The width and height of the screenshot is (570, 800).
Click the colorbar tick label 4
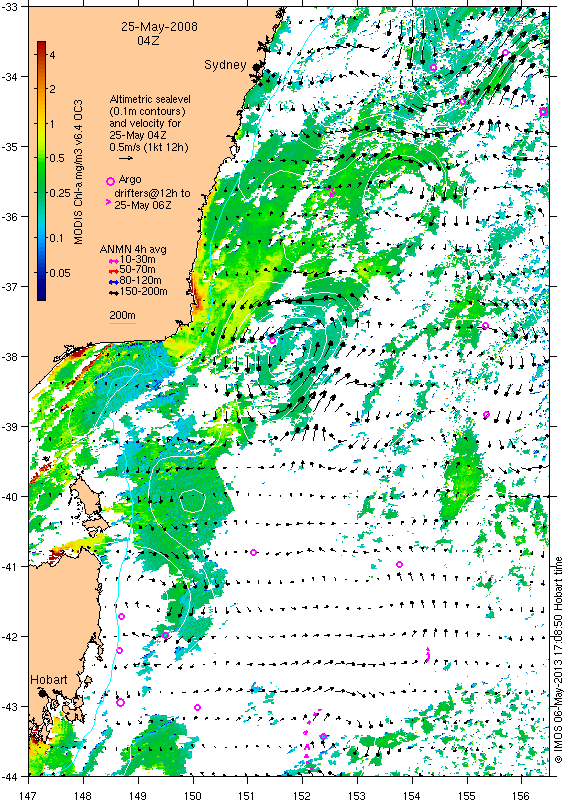52,55
